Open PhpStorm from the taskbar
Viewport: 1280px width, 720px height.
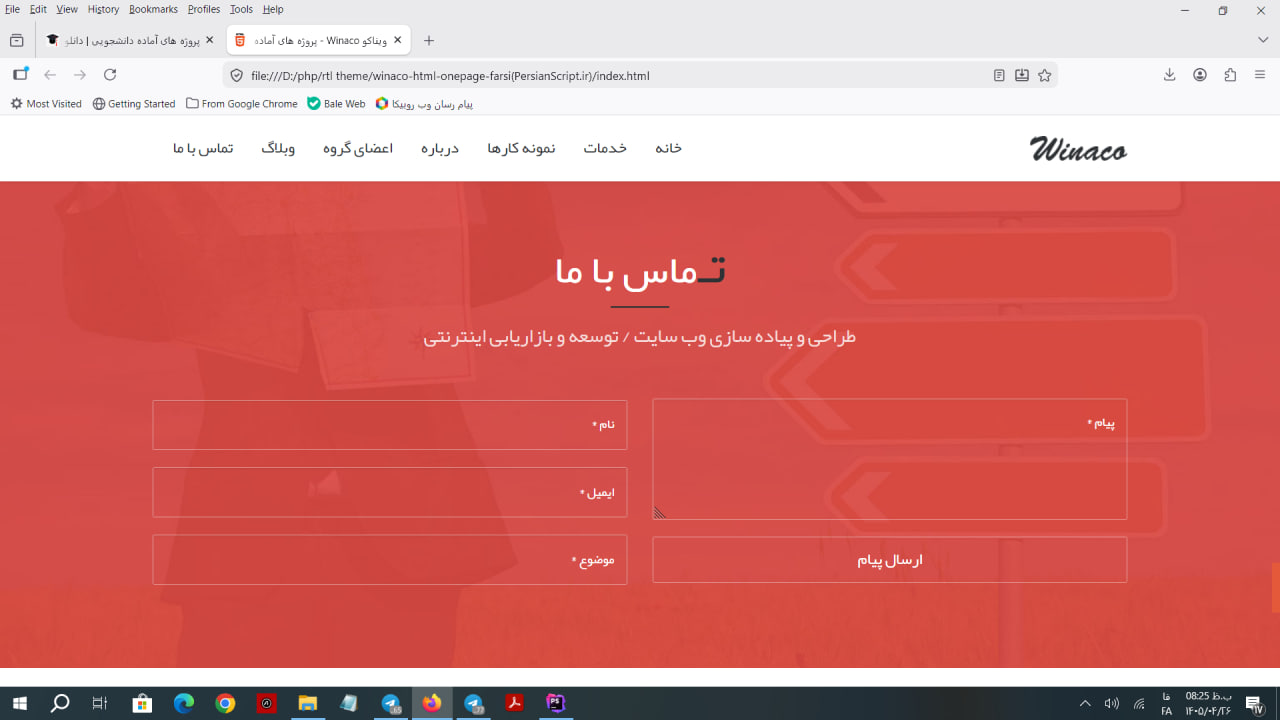pyautogui.click(x=556, y=703)
